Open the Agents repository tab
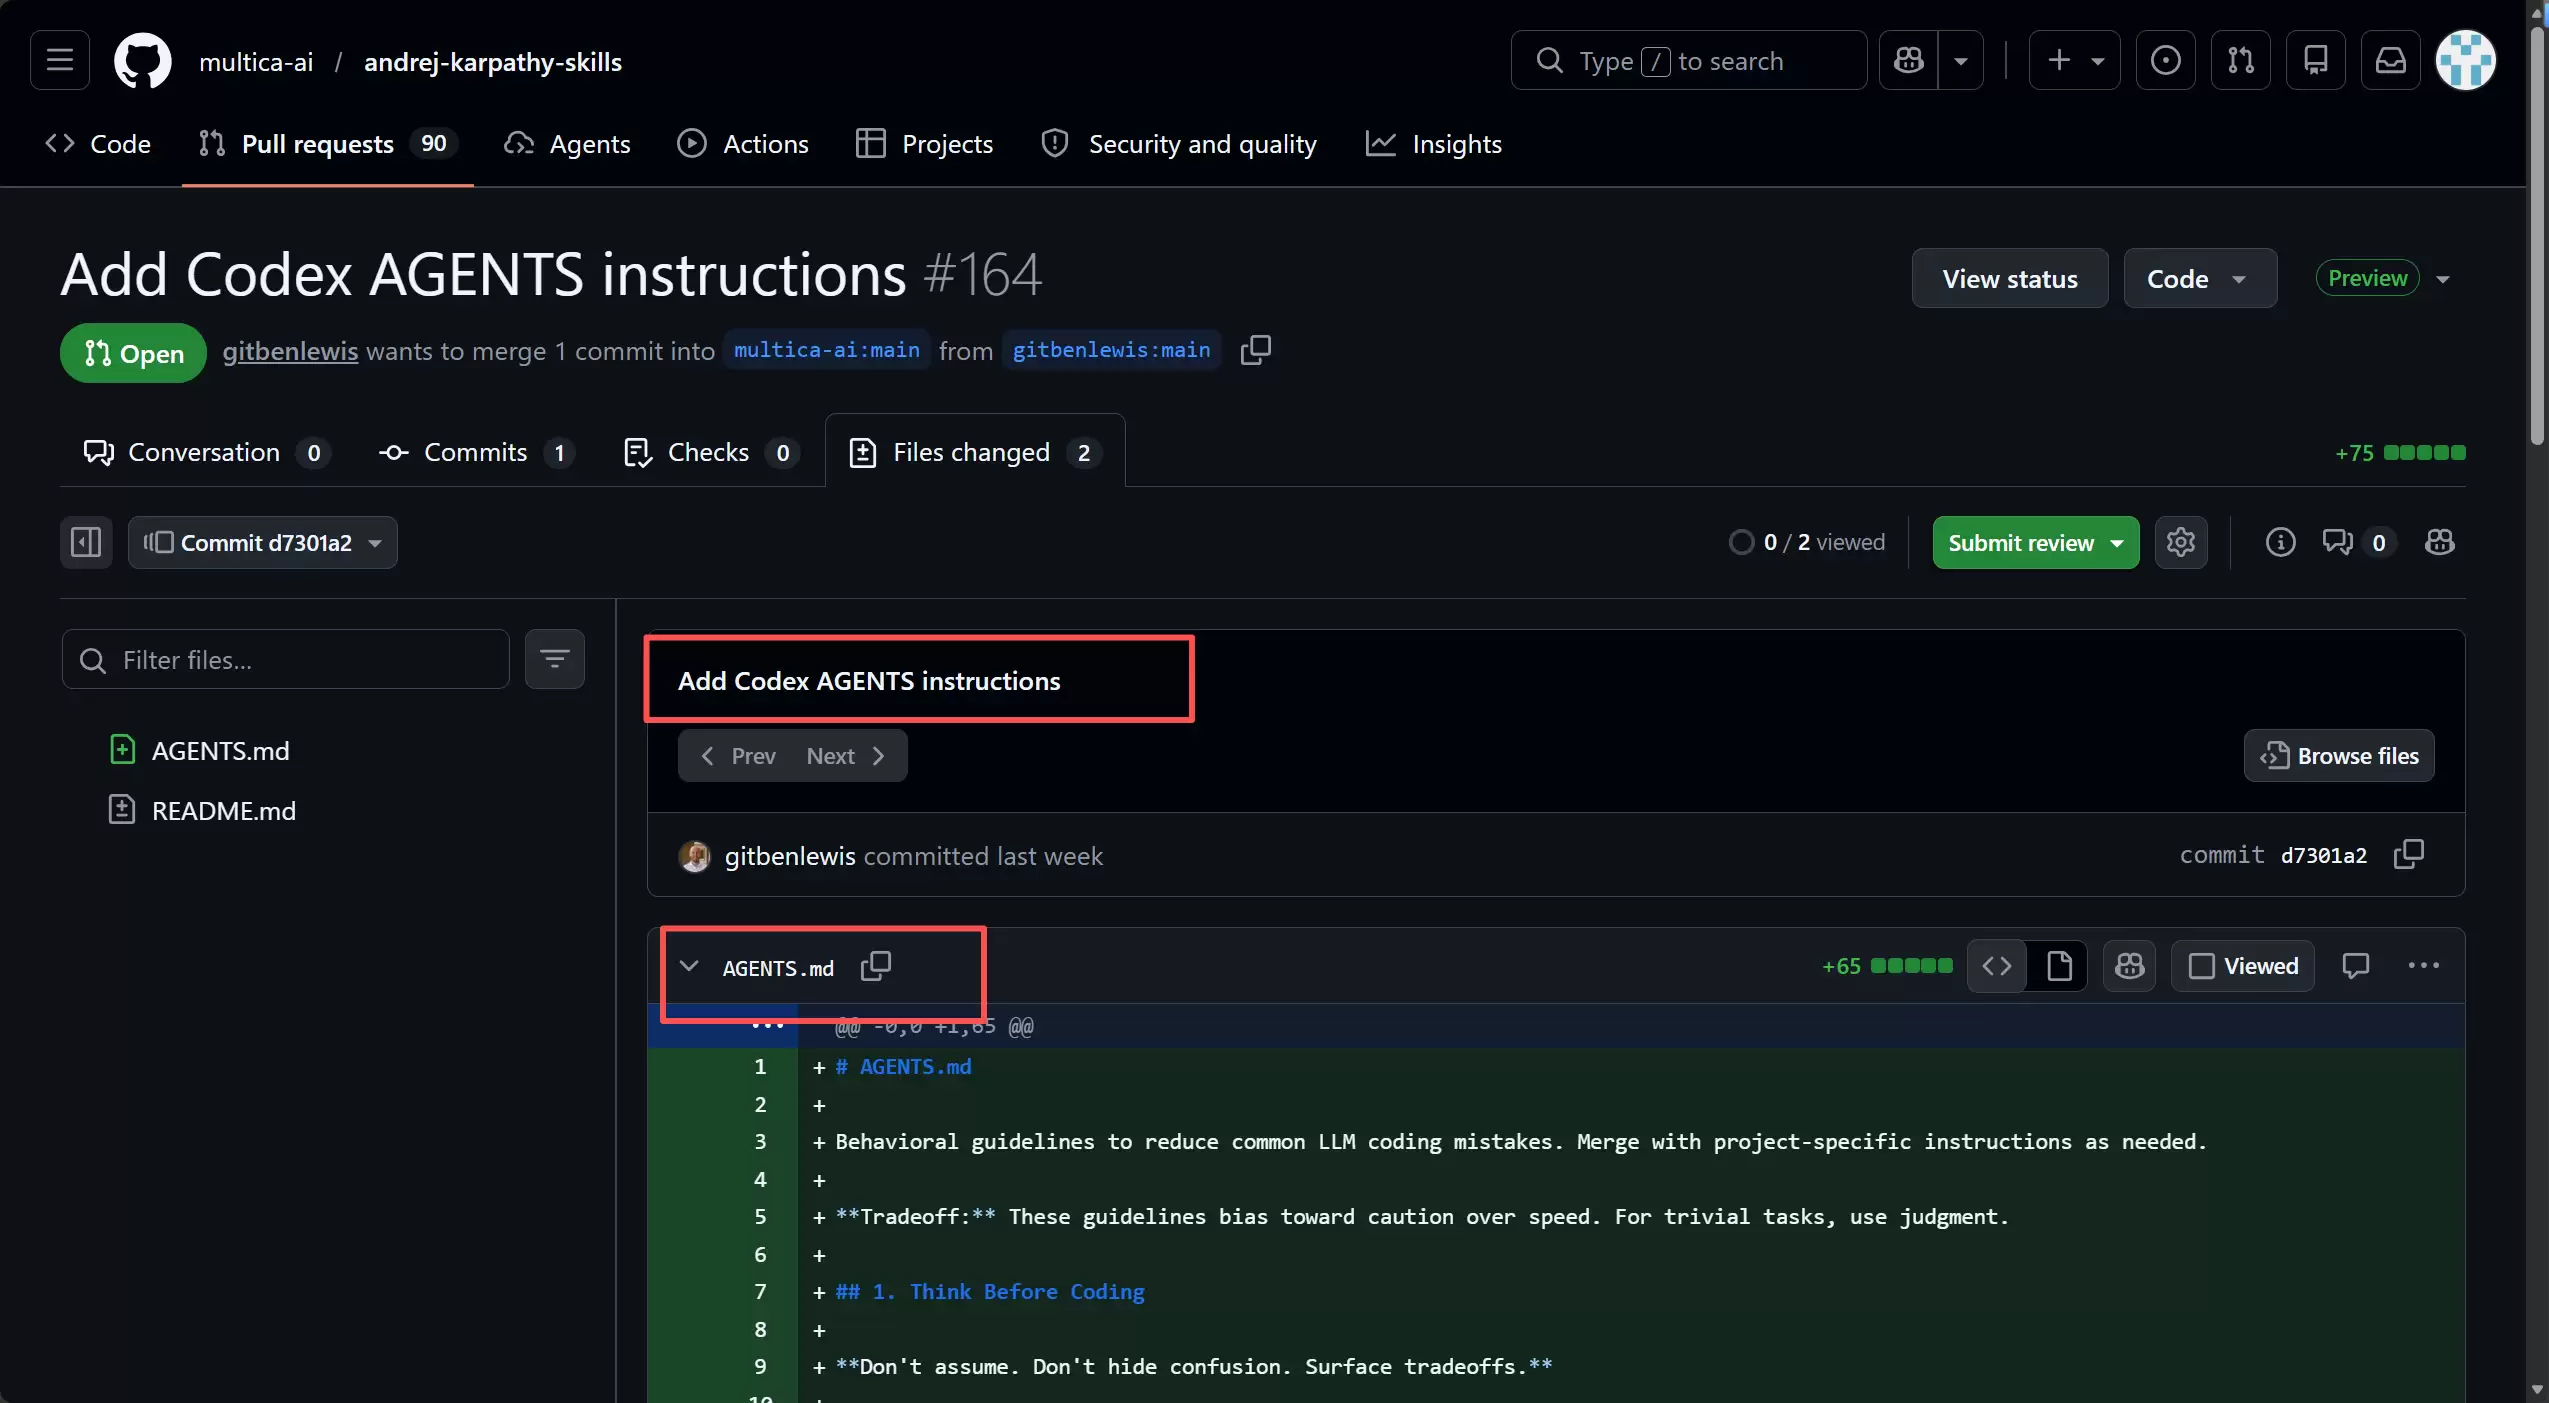 pyautogui.click(x=567, y=144)
